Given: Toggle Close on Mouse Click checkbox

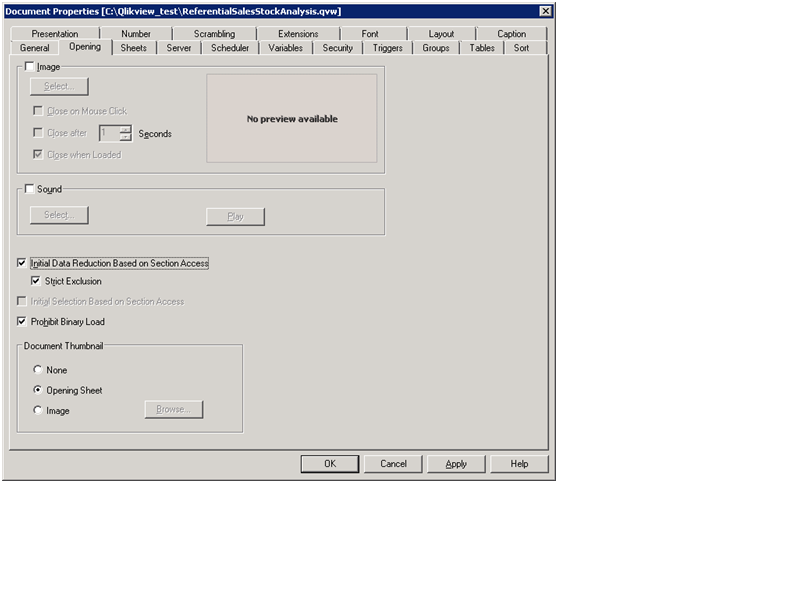Looking at the screenshot, I should tap(38, 111).
